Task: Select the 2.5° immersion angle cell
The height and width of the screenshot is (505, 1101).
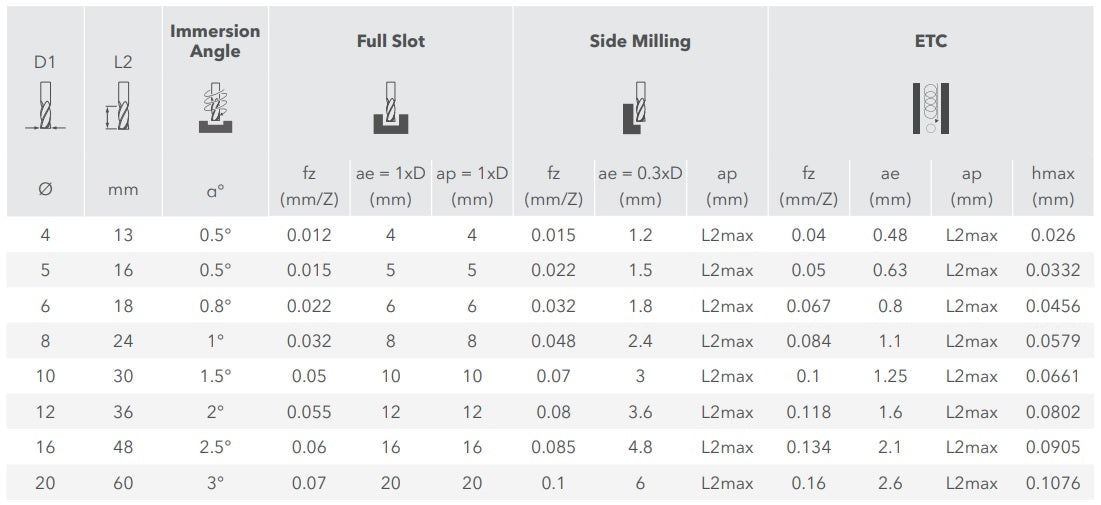Action: click(x=215, y=448)
